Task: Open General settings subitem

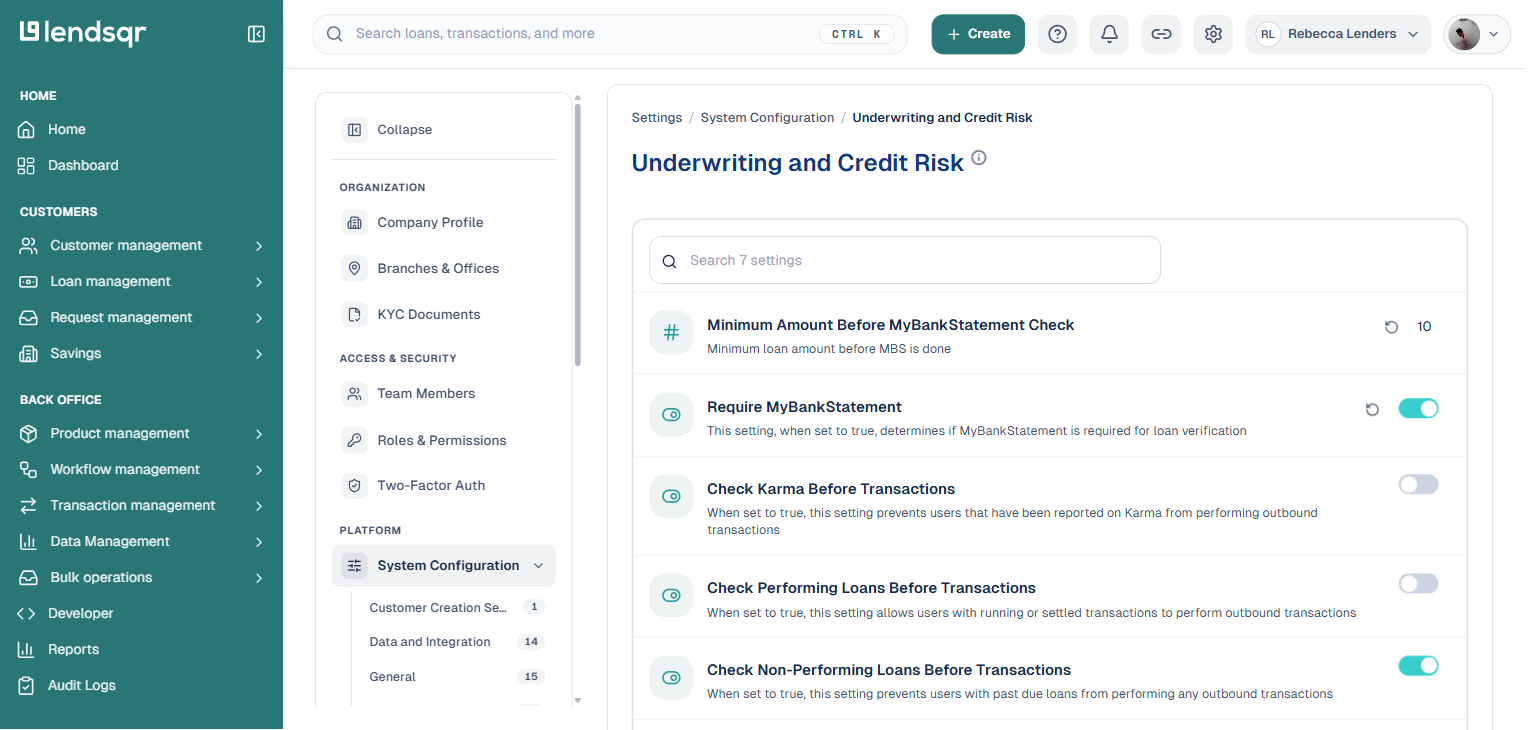Action: [x=456, y=677]
